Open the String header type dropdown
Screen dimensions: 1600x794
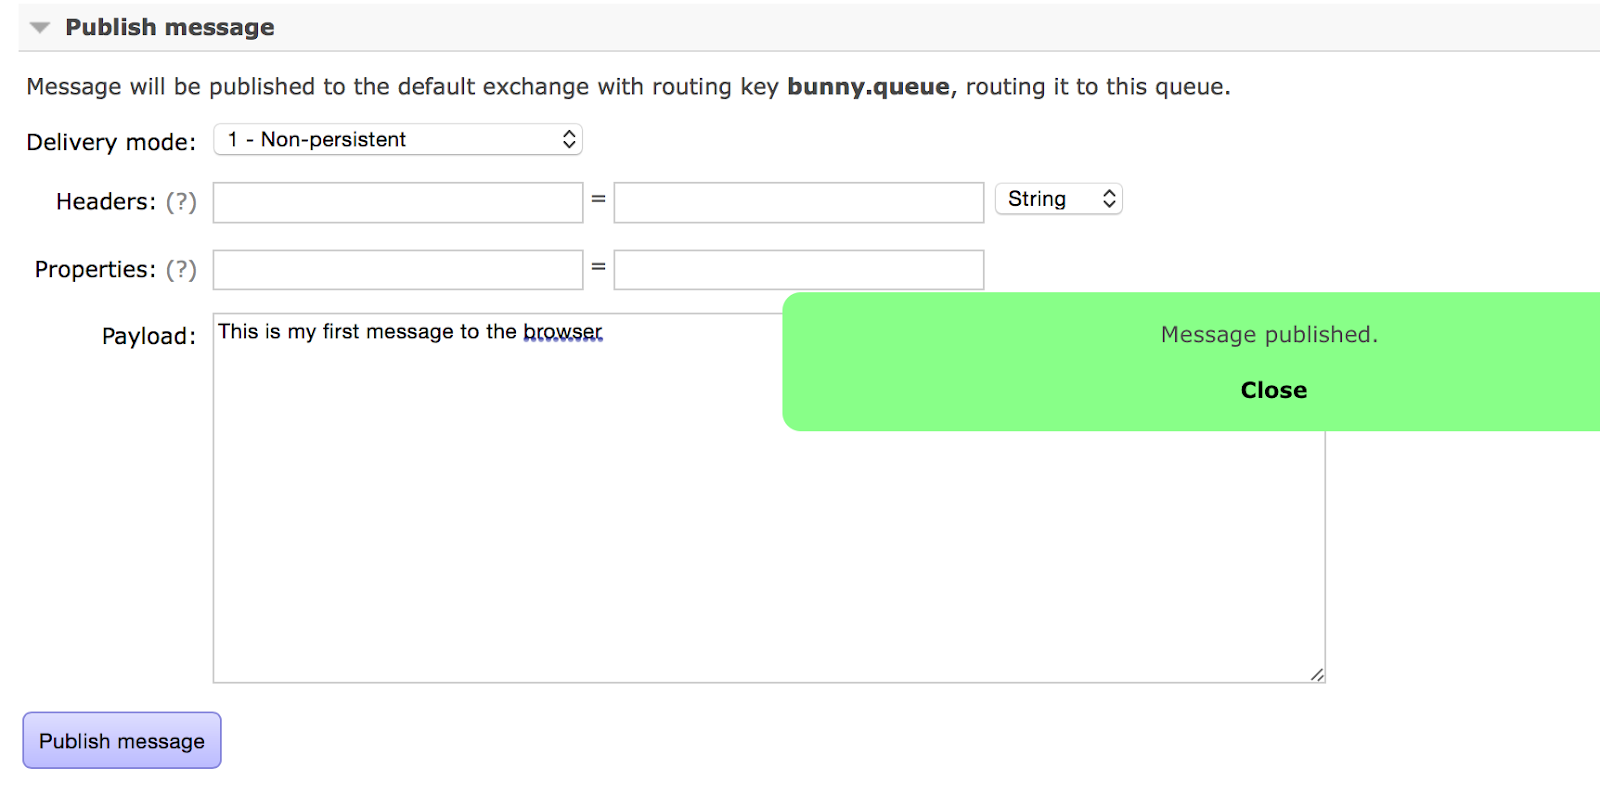tap(1059, 199)
